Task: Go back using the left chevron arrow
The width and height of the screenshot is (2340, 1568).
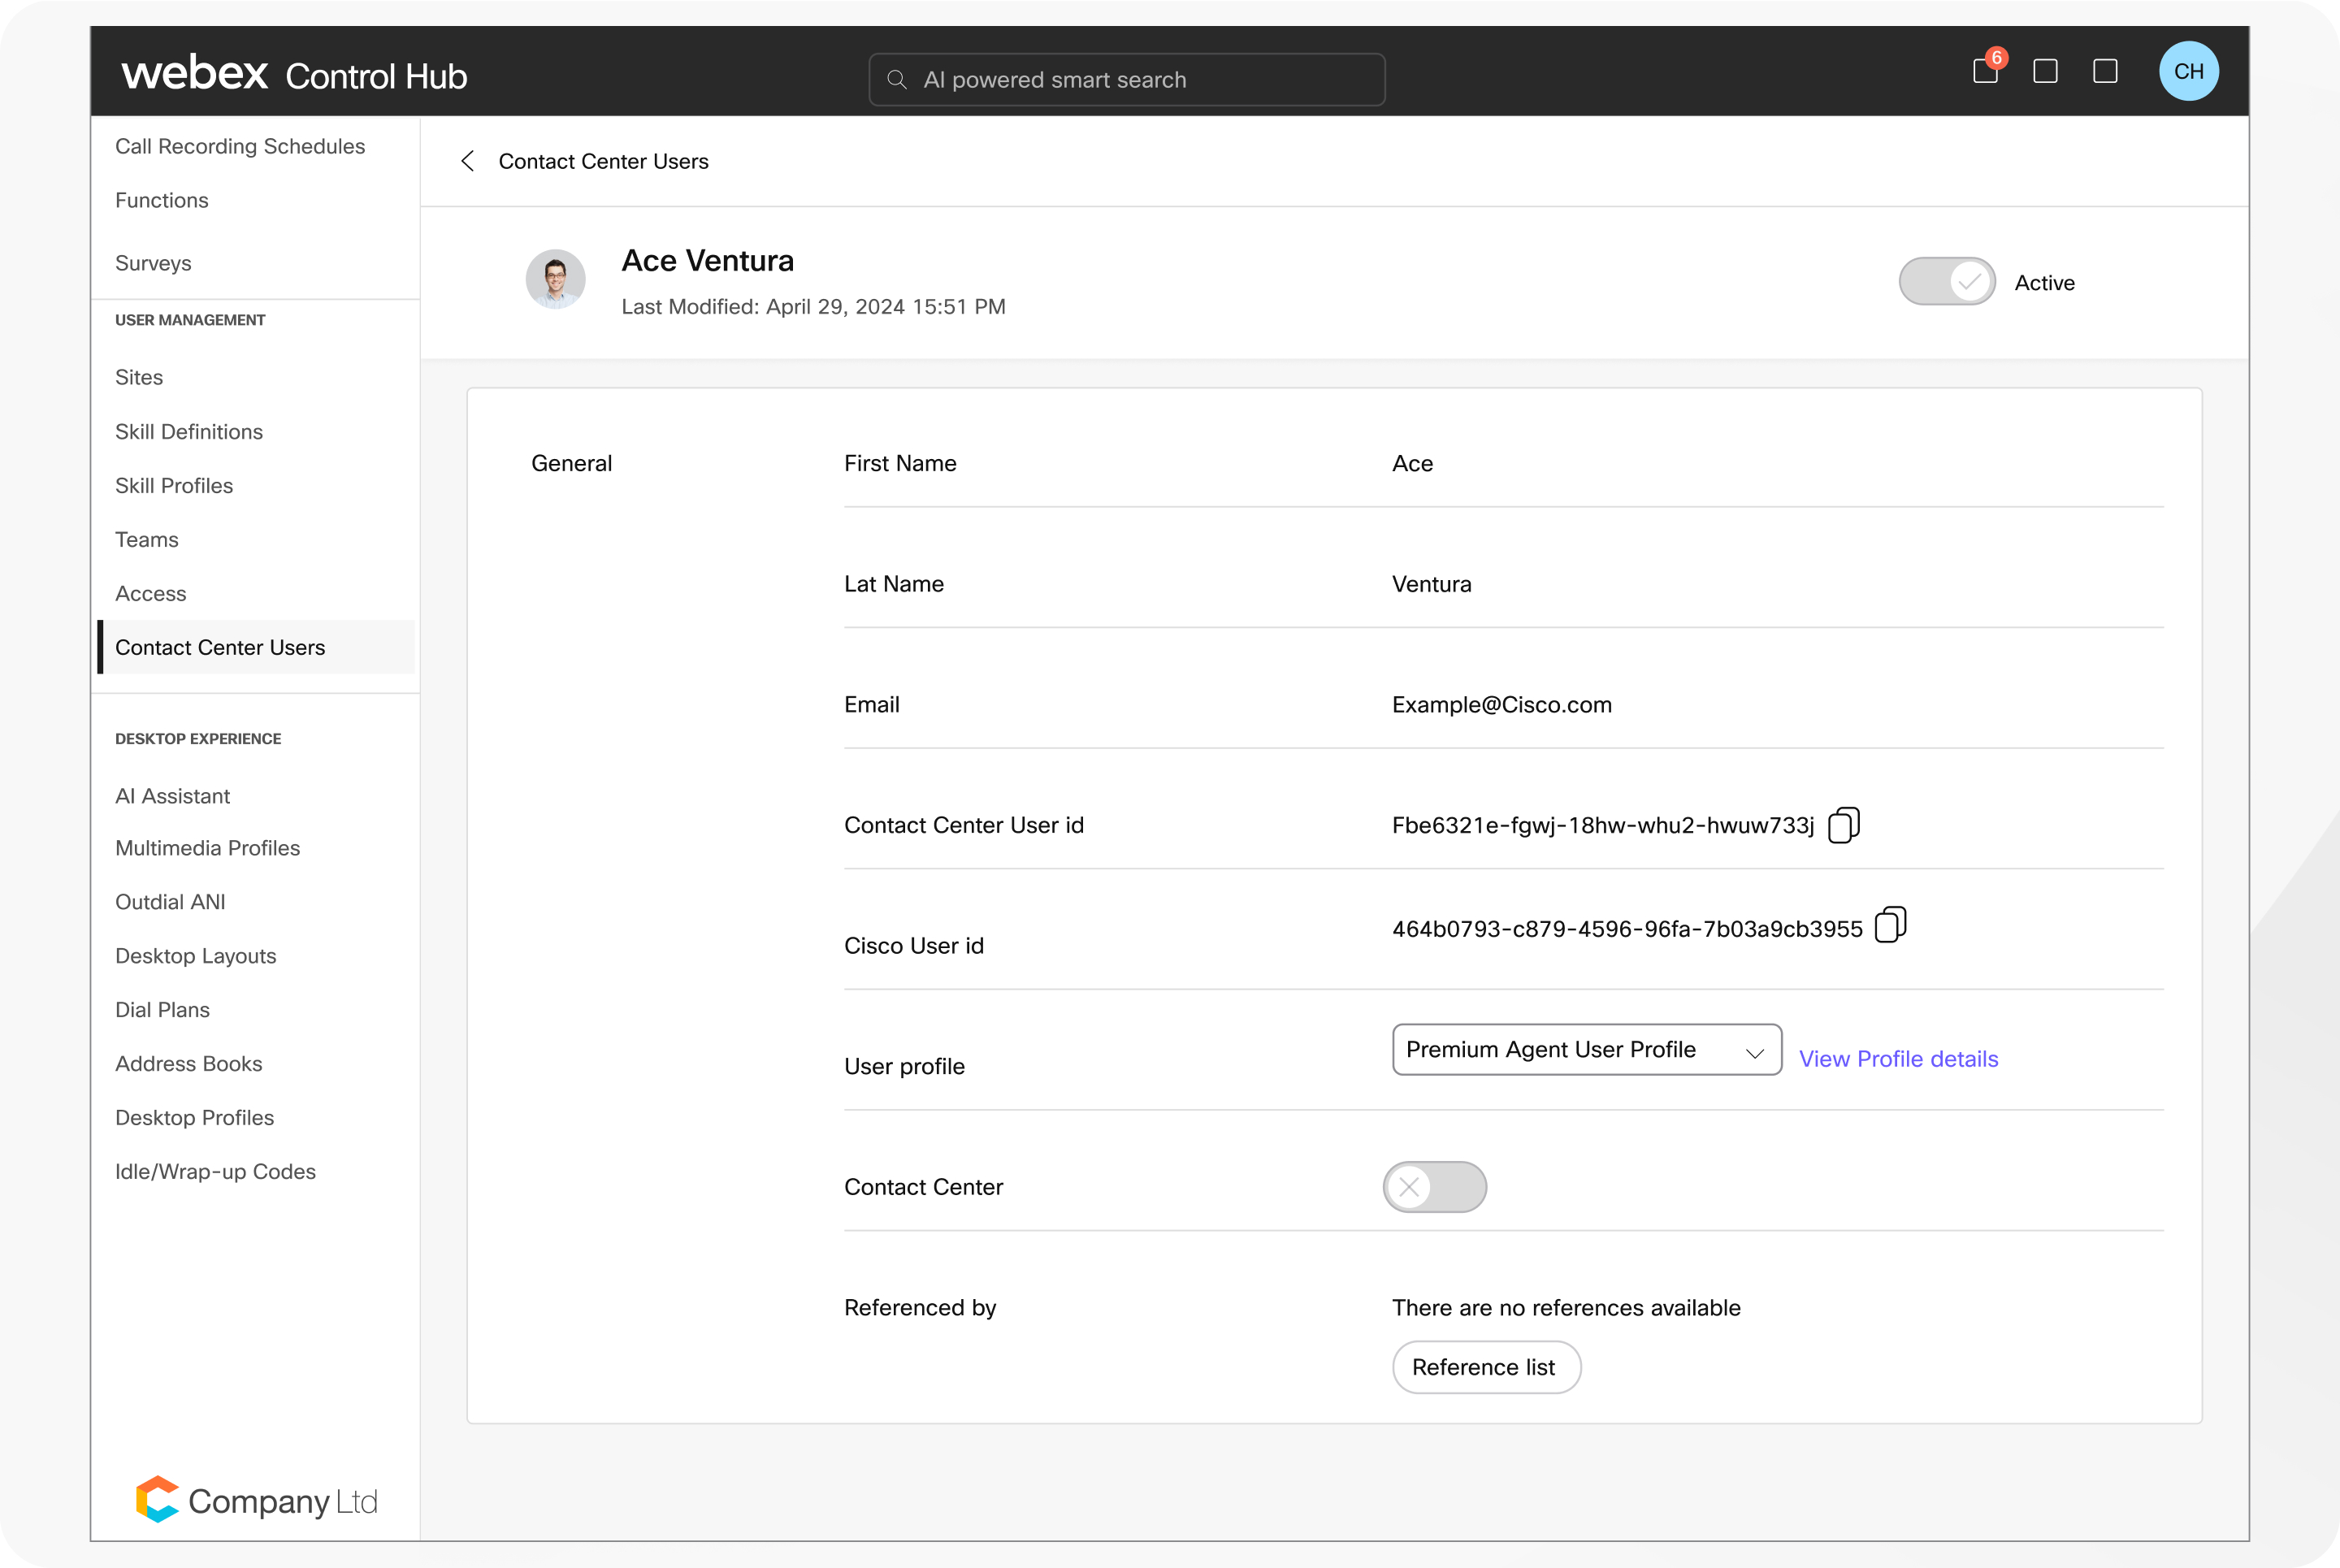Action: point(467,161)
